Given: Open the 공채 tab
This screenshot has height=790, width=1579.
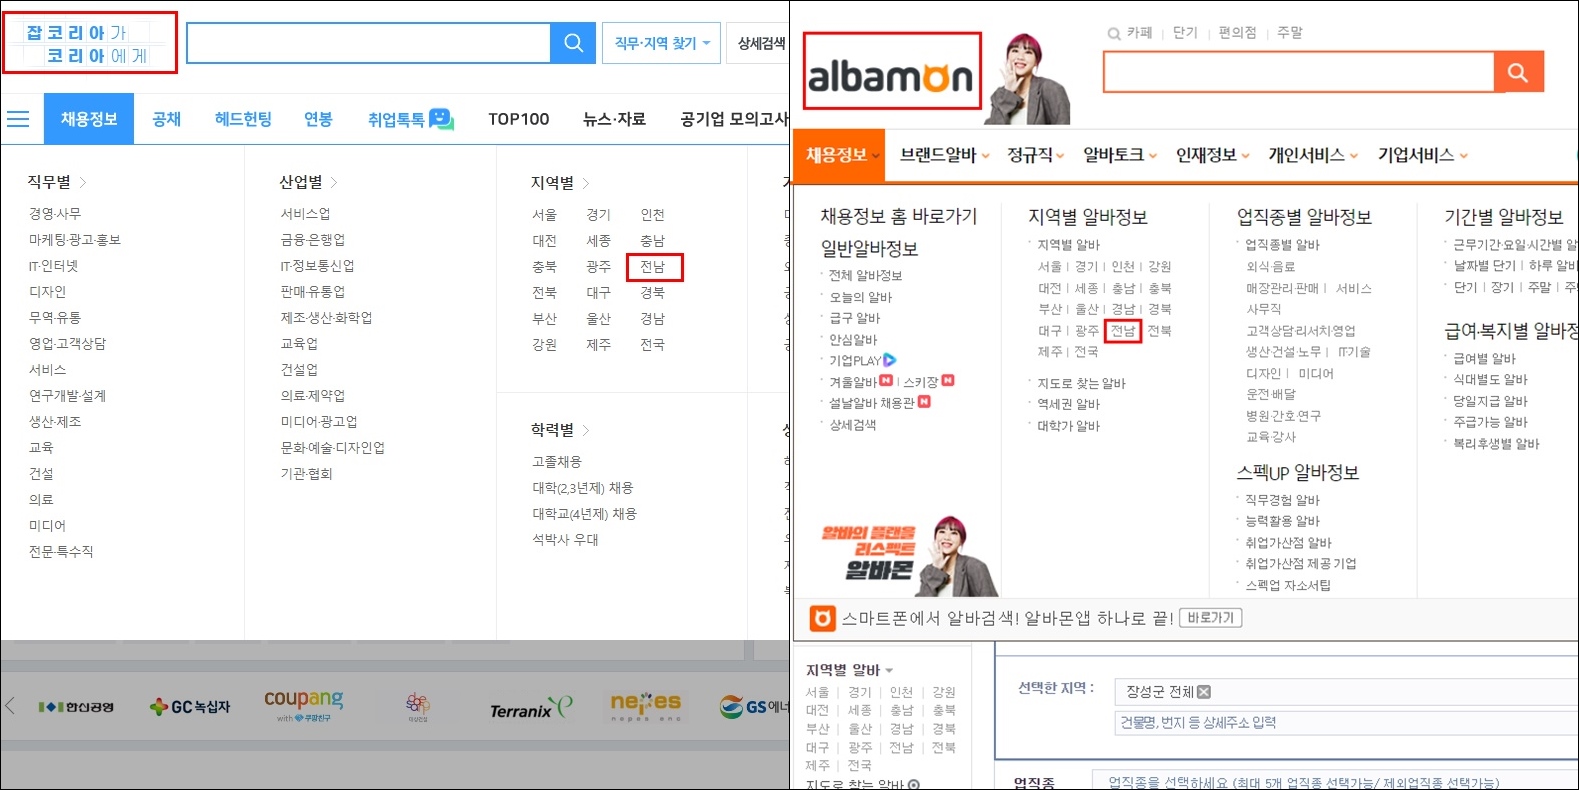Looking at the screenshot, I should pos(167,119).
